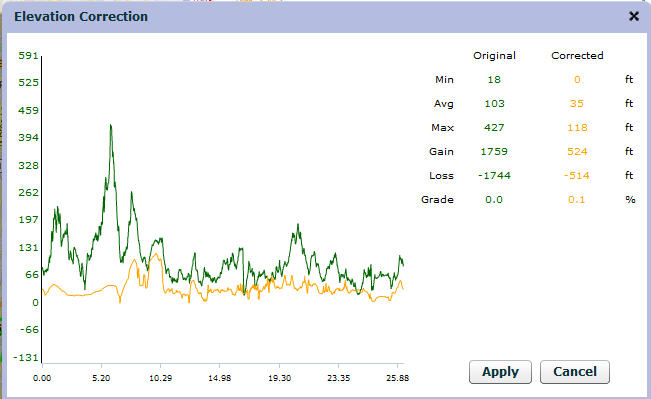Viewport: 651px width, 399px height.
Task: Click the 19.30 x-axis distance label
Action: click(x=279, y=378)
